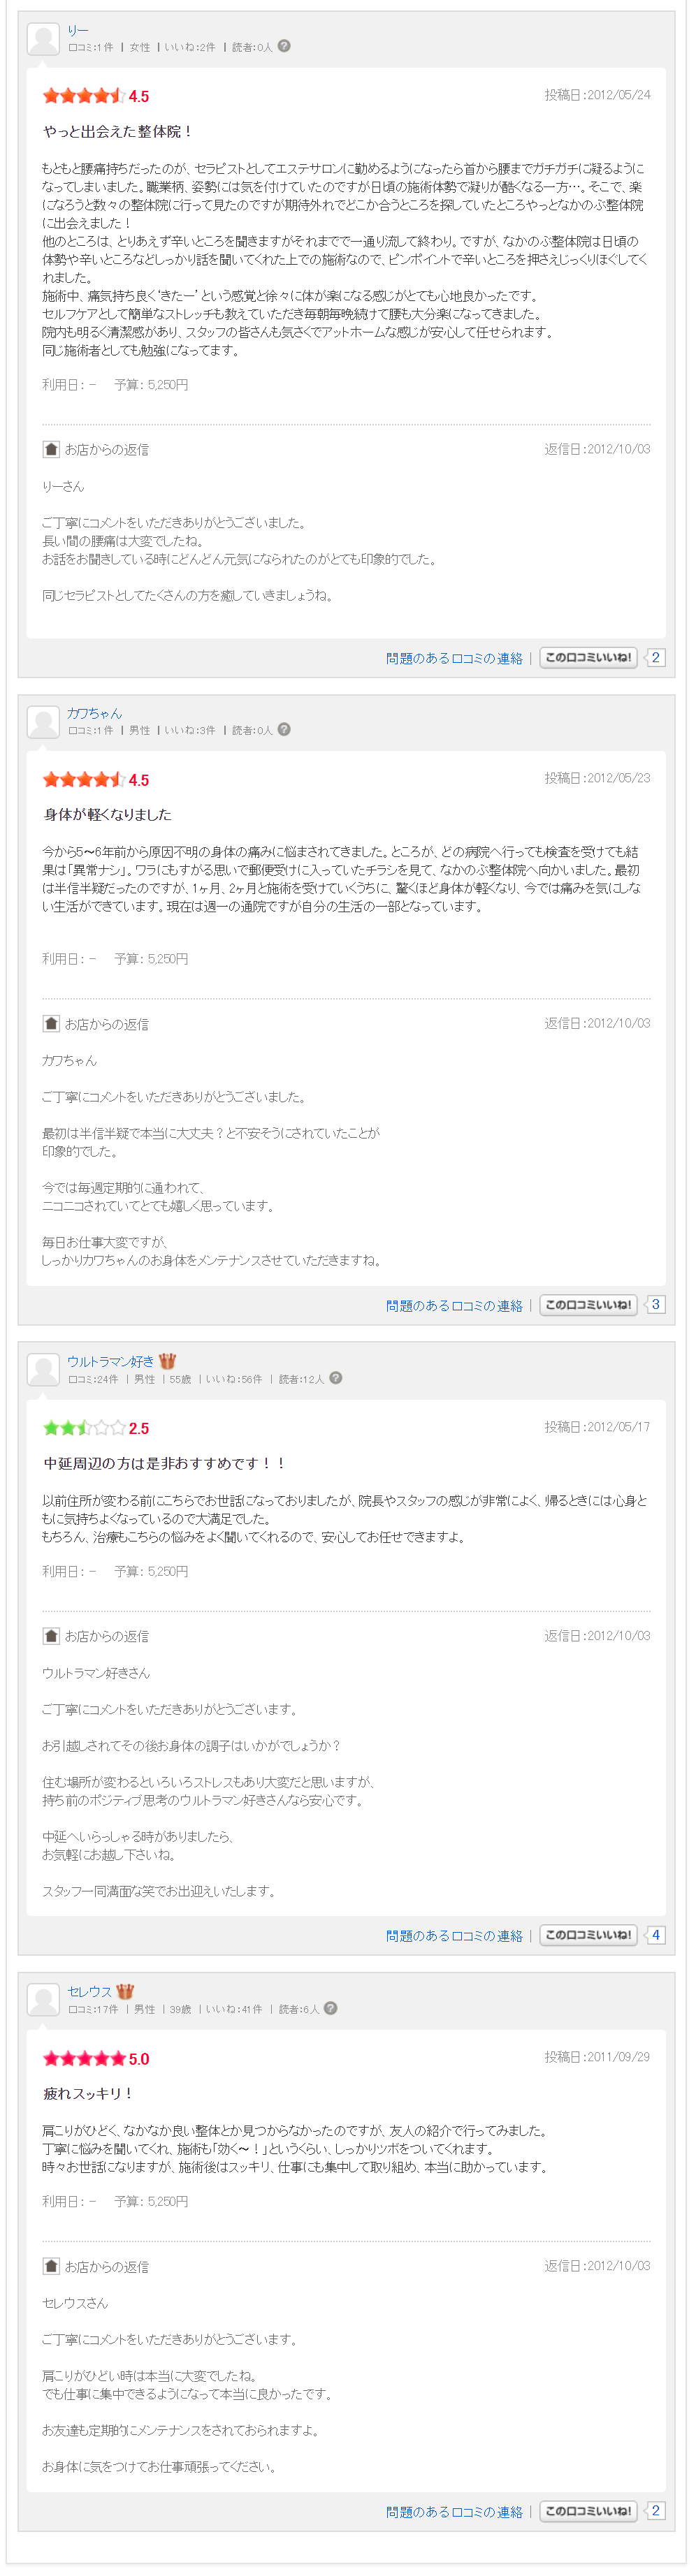Like the やっと出会えた整体院 review

coord(588,657)
